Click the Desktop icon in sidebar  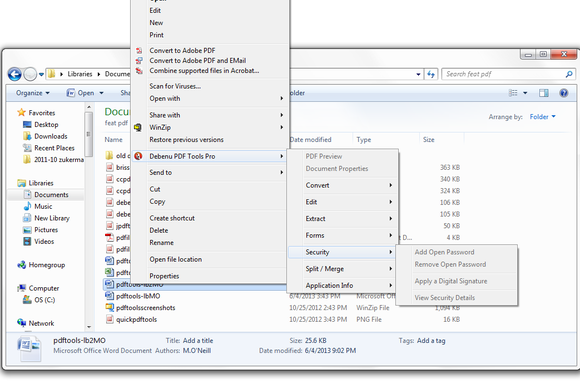(27, 124)
